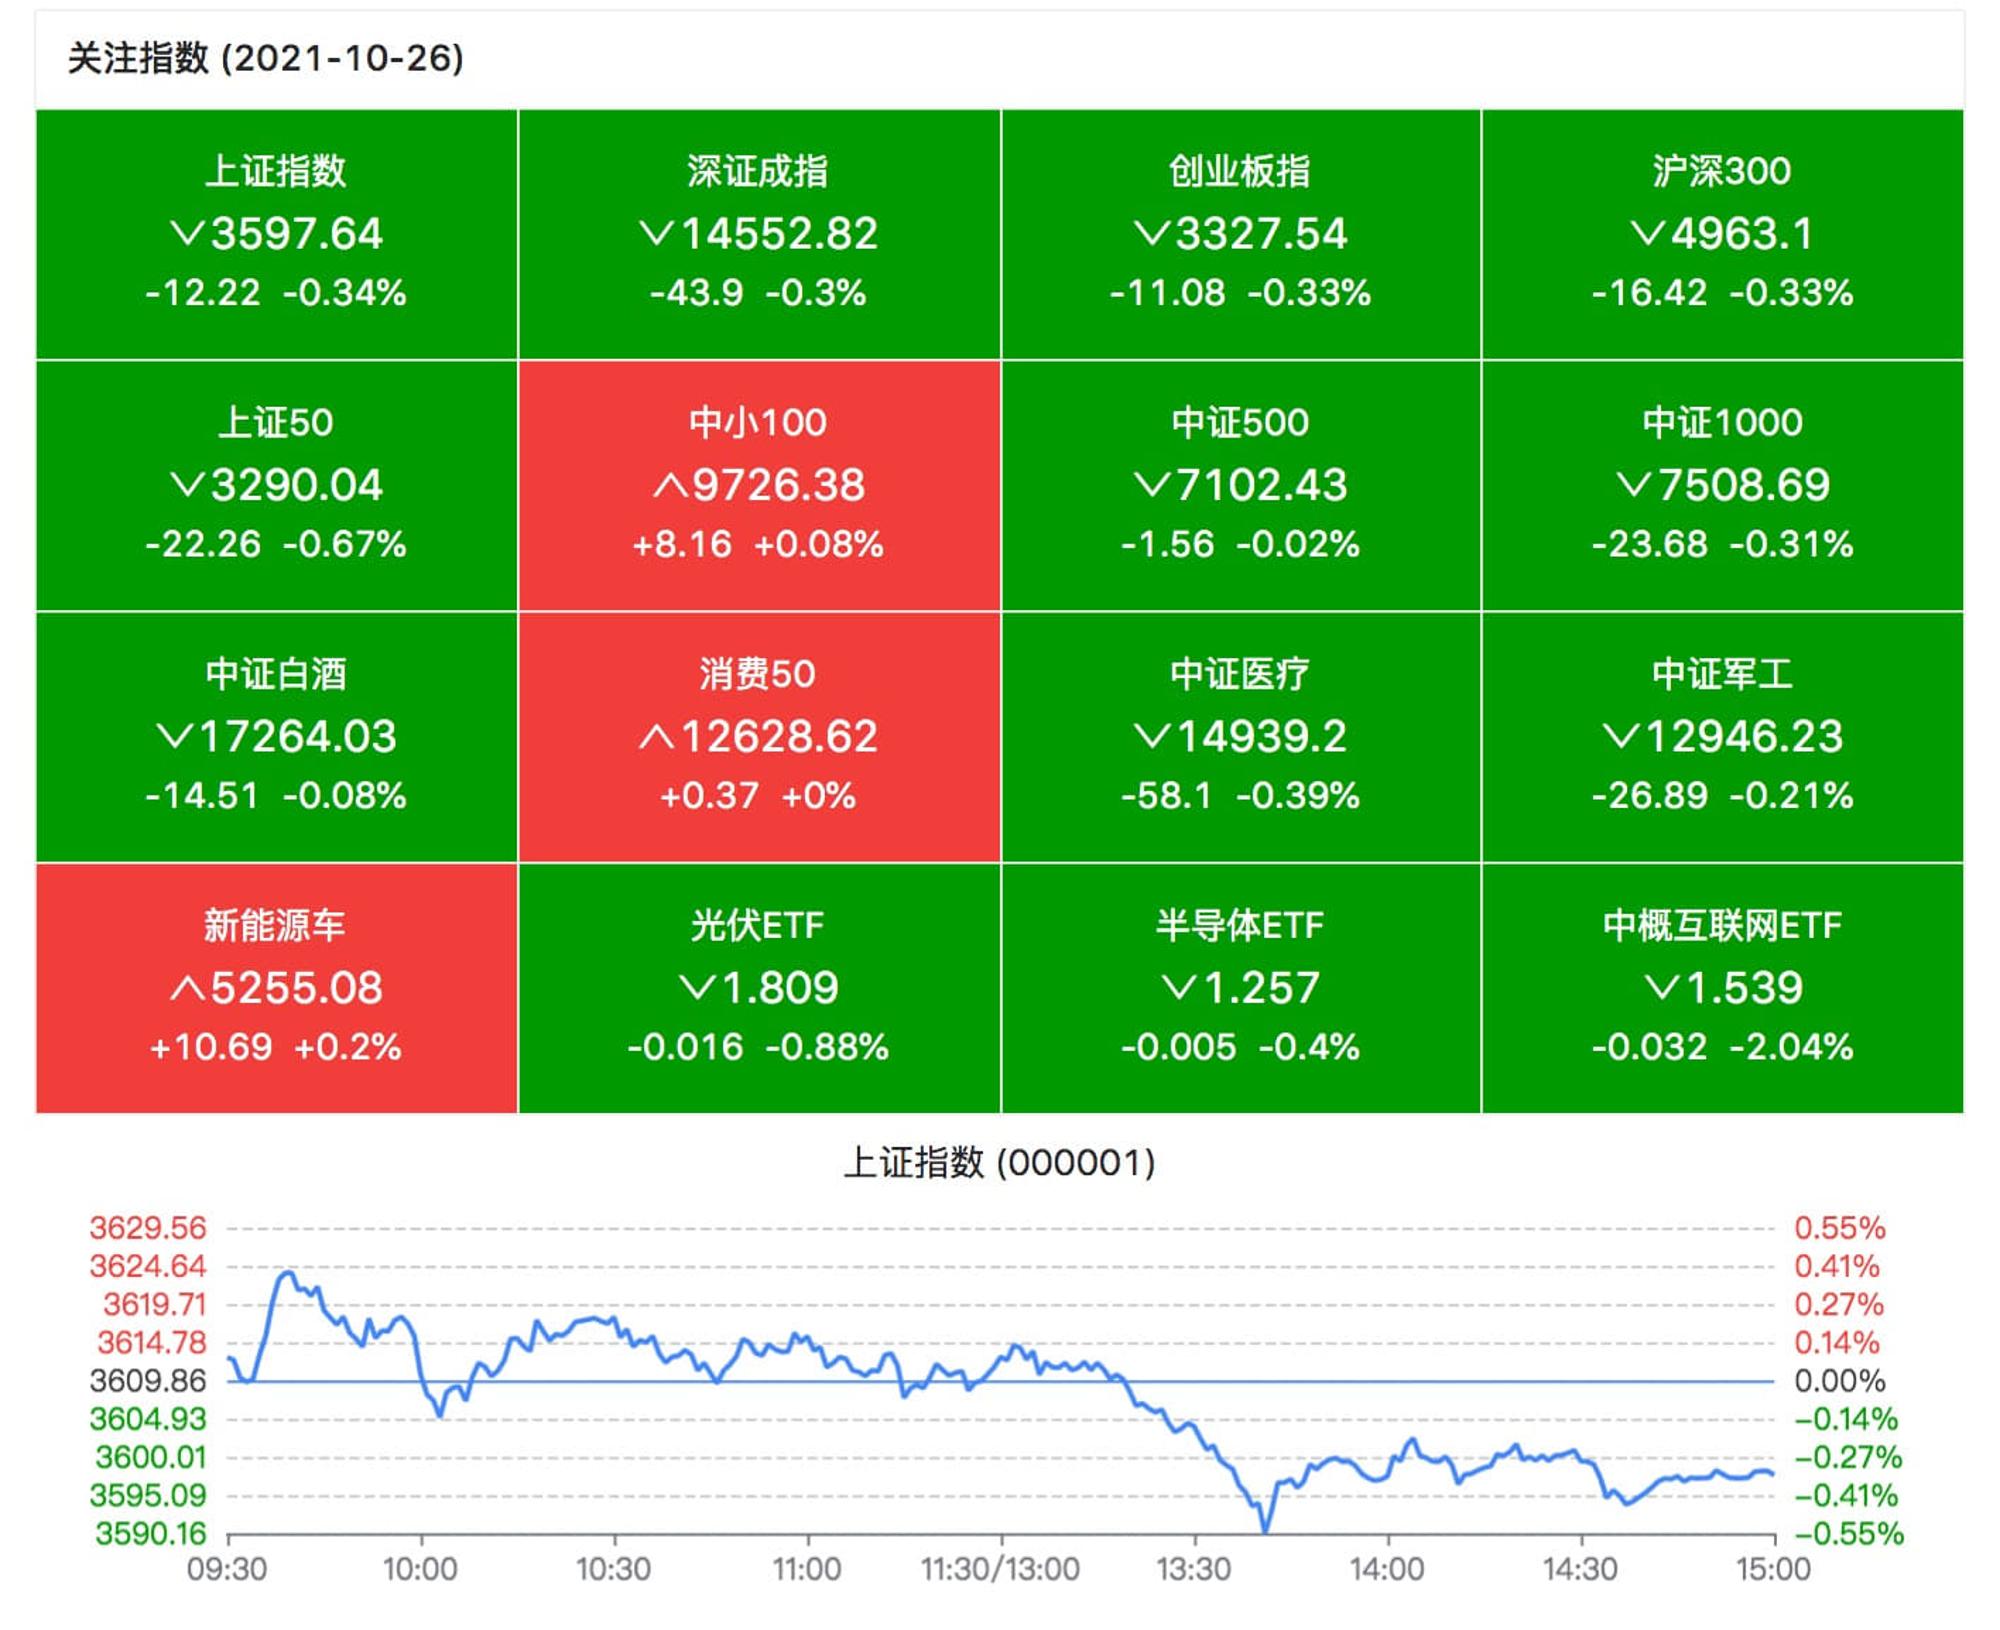2000x1630 pixels.
Task: Open the 创业板指 tile
Action: (1240, 234)
